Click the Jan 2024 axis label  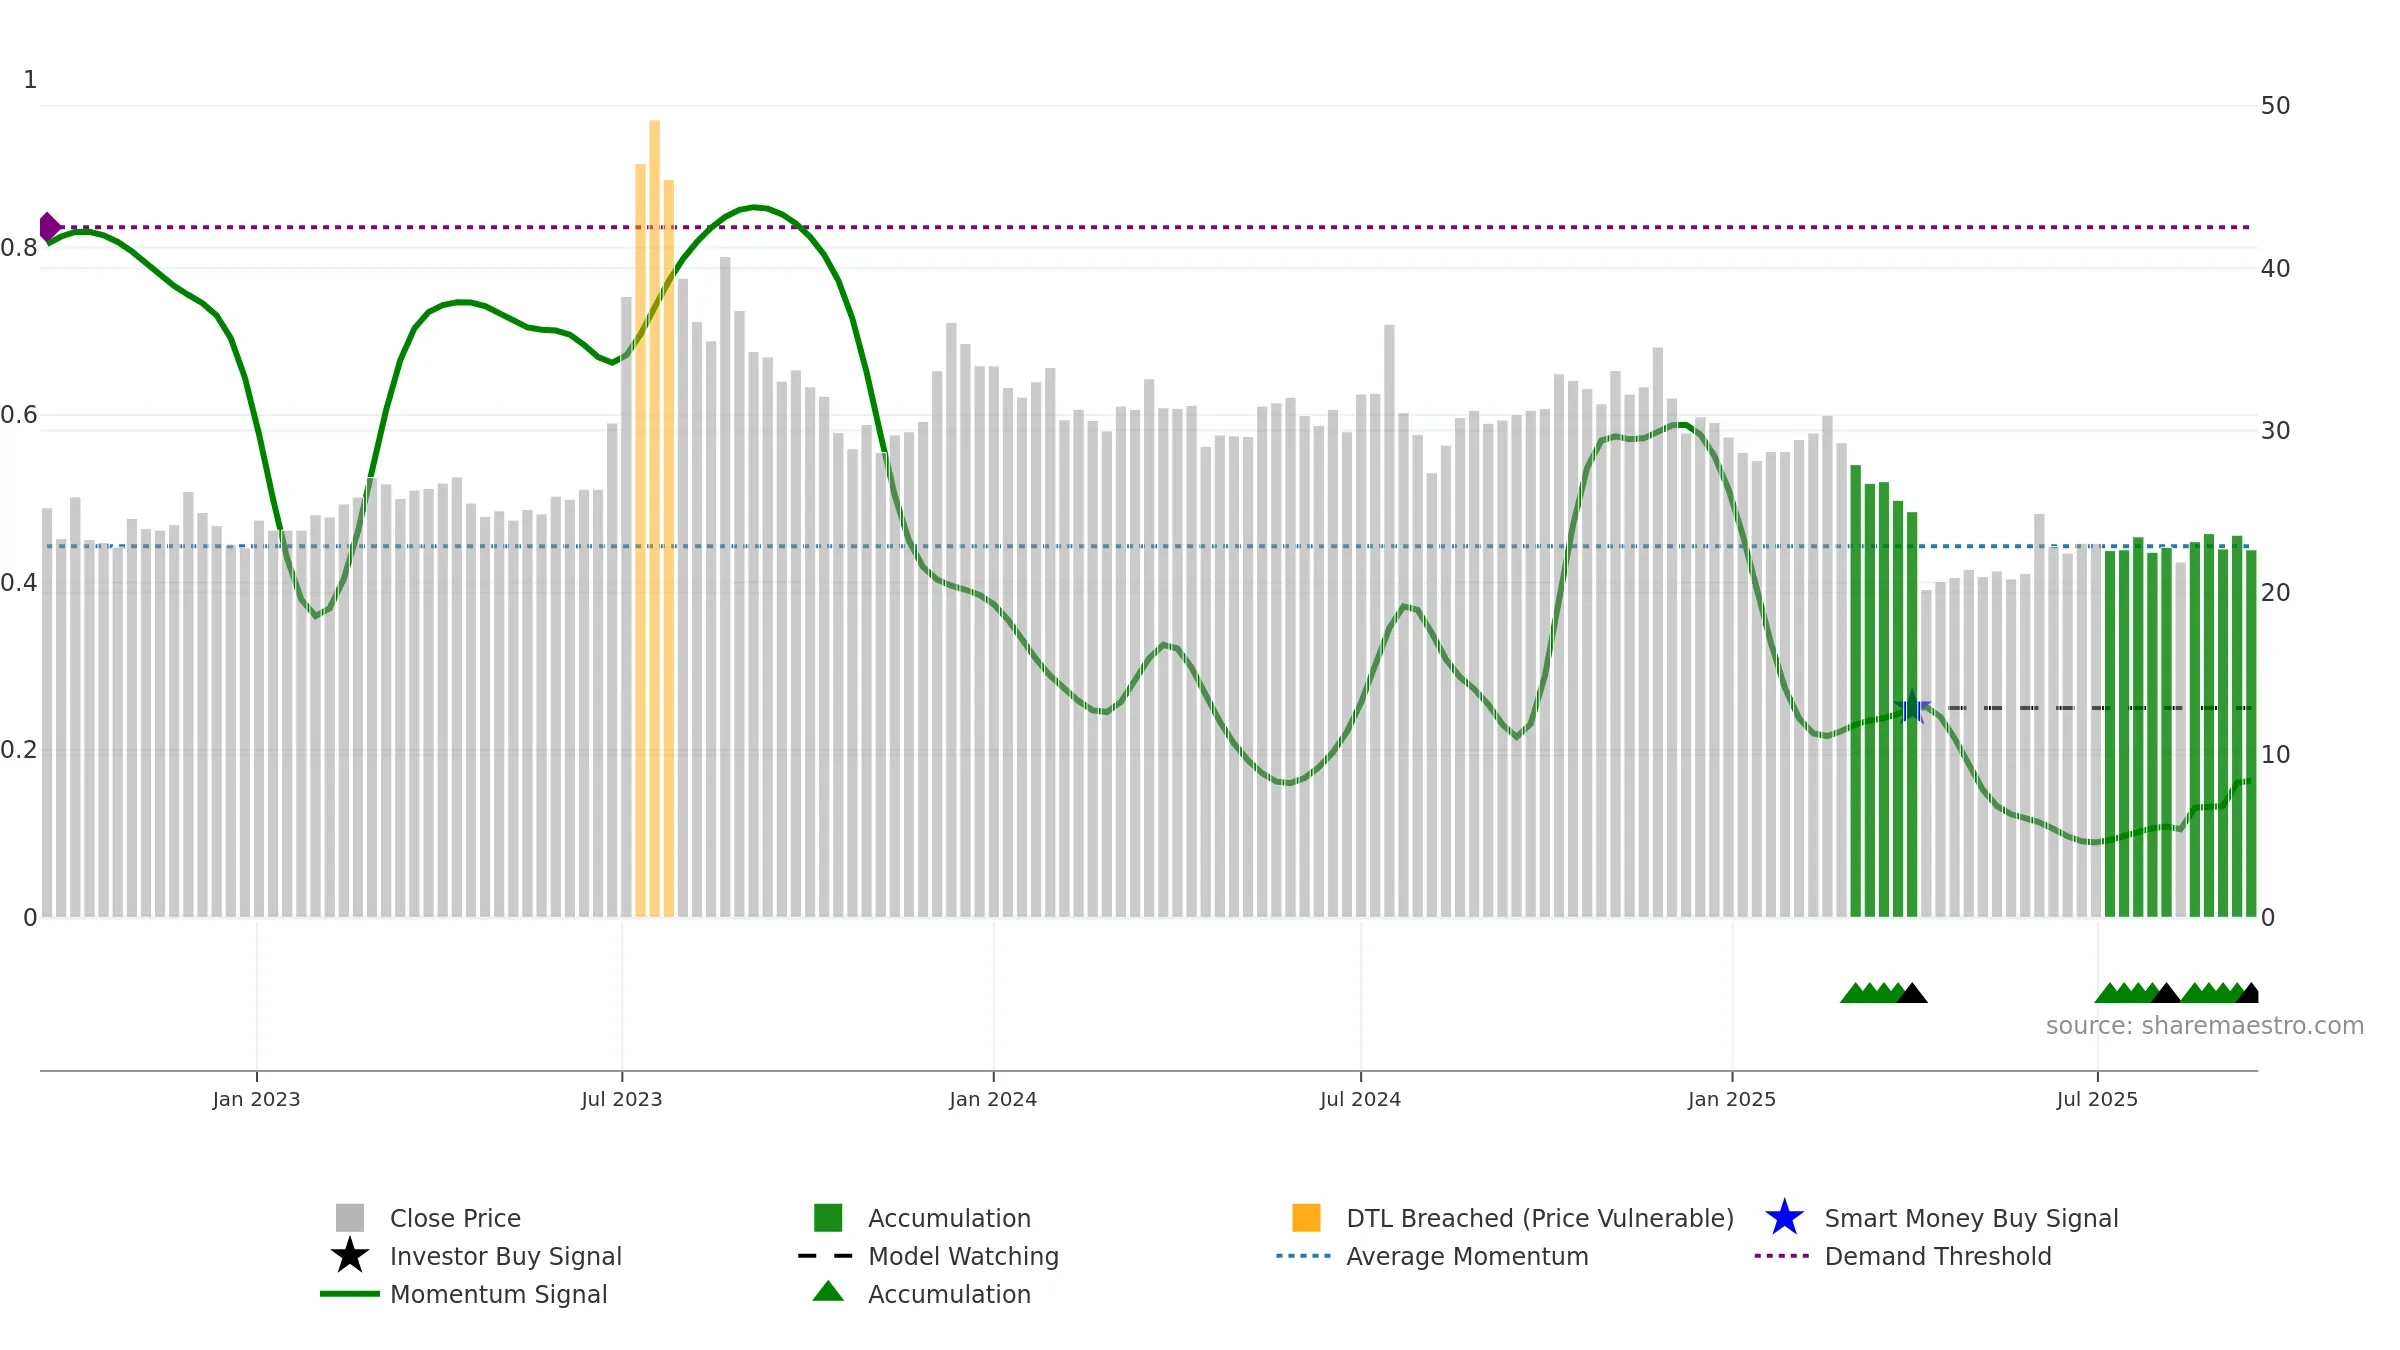[993, 1099]
